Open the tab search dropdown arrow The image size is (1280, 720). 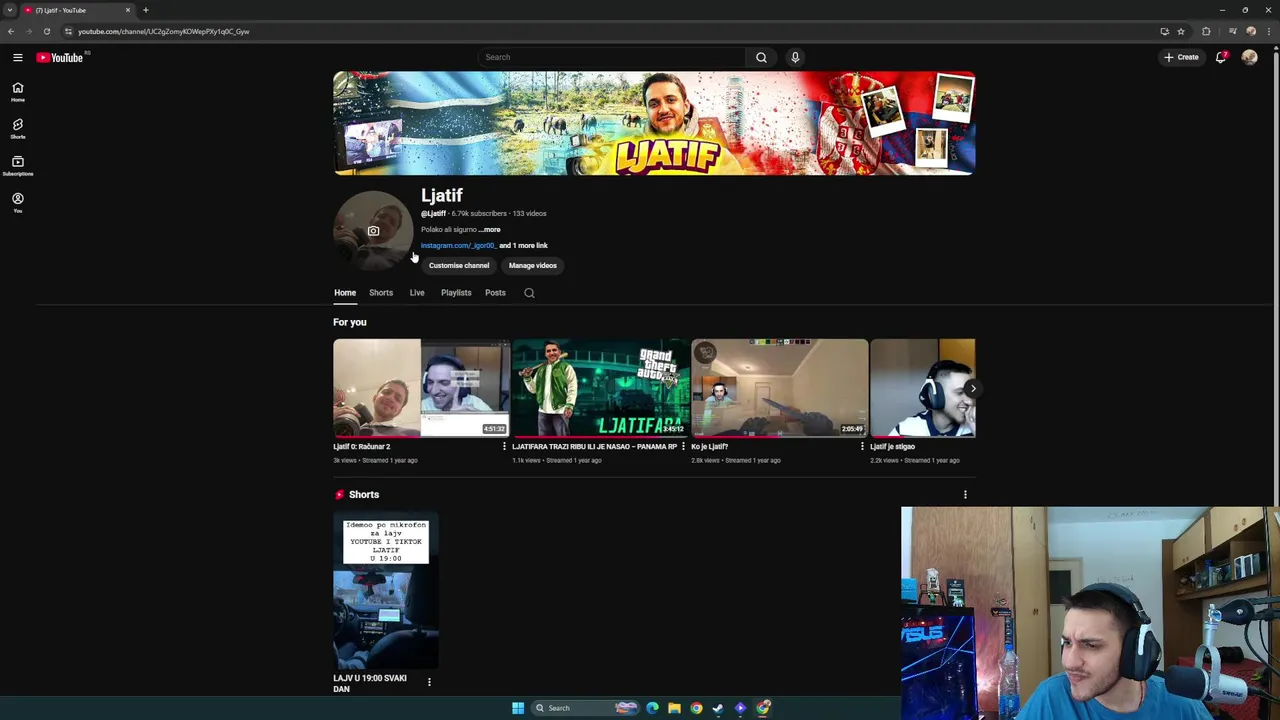pyautogui.click(x=9, y=10)
